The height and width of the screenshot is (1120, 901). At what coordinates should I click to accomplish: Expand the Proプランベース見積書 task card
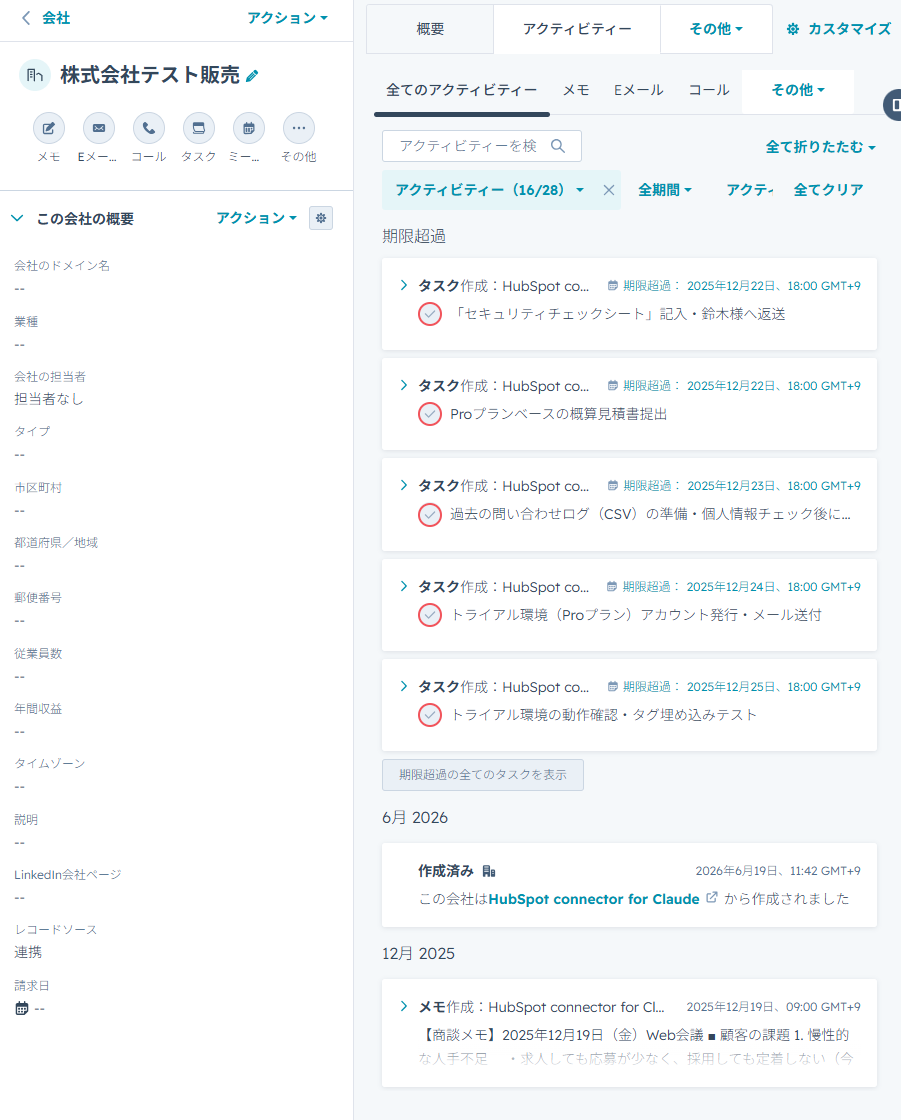click(404, 386)
